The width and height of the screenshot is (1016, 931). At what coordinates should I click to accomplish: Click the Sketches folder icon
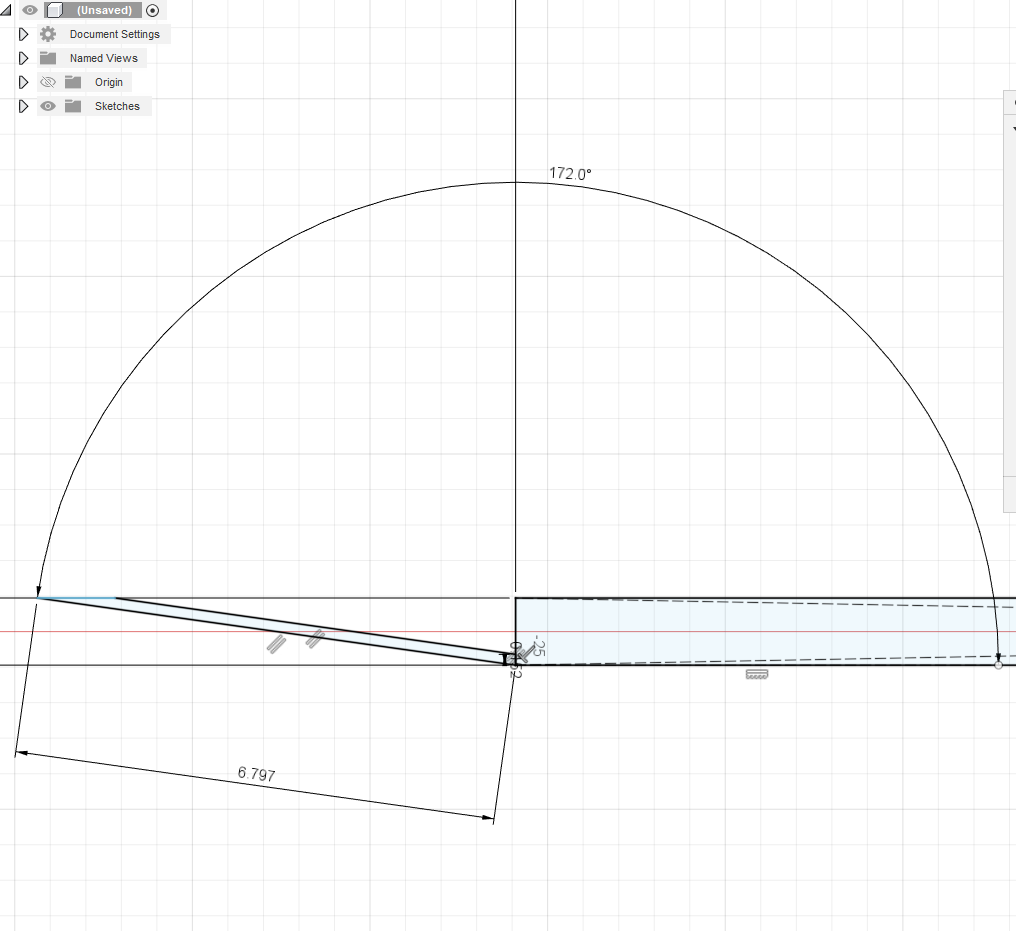[73, 106]
